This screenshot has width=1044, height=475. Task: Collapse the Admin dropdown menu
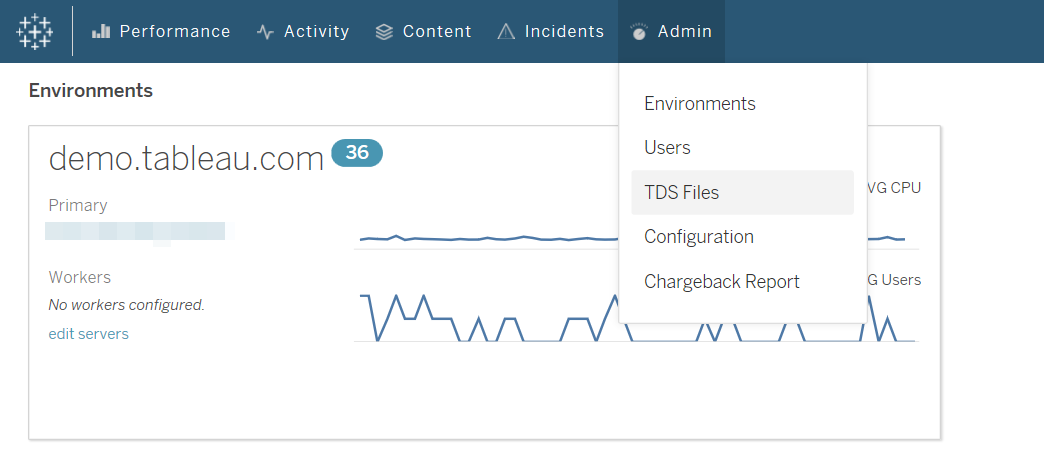[x=671, y=31]
